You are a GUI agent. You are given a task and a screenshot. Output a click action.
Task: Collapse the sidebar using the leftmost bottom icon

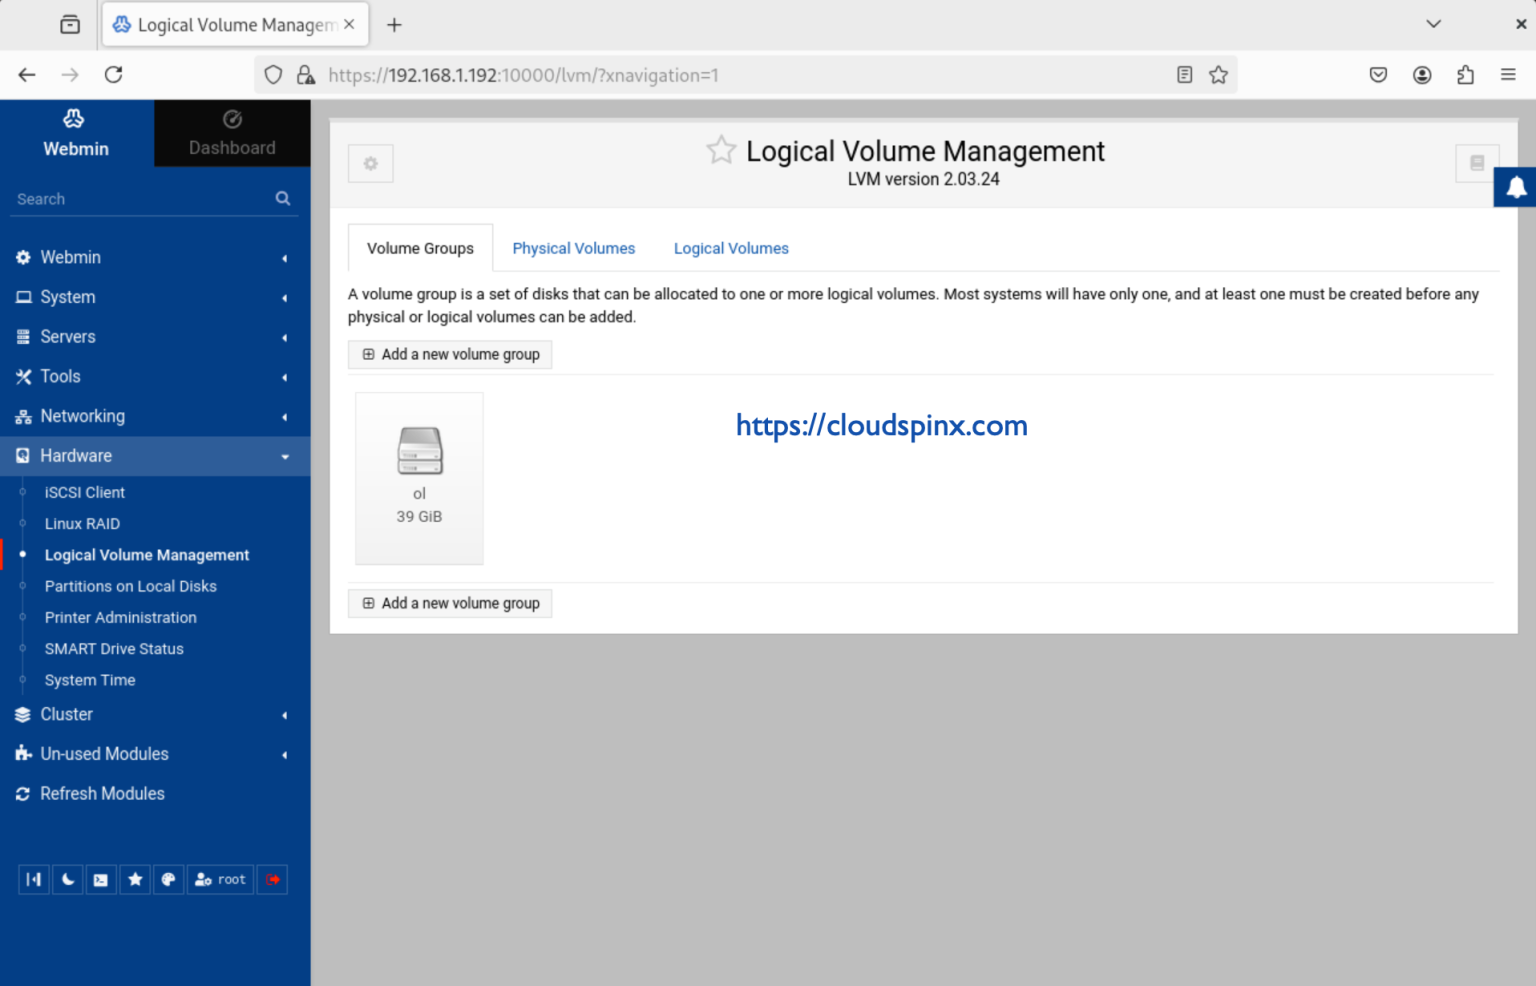(x=33, y=879)
